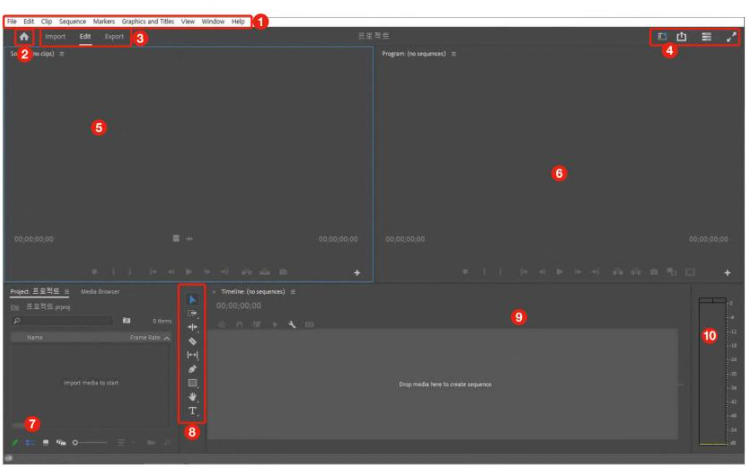Play in the Source monitor

pos(189,272)
